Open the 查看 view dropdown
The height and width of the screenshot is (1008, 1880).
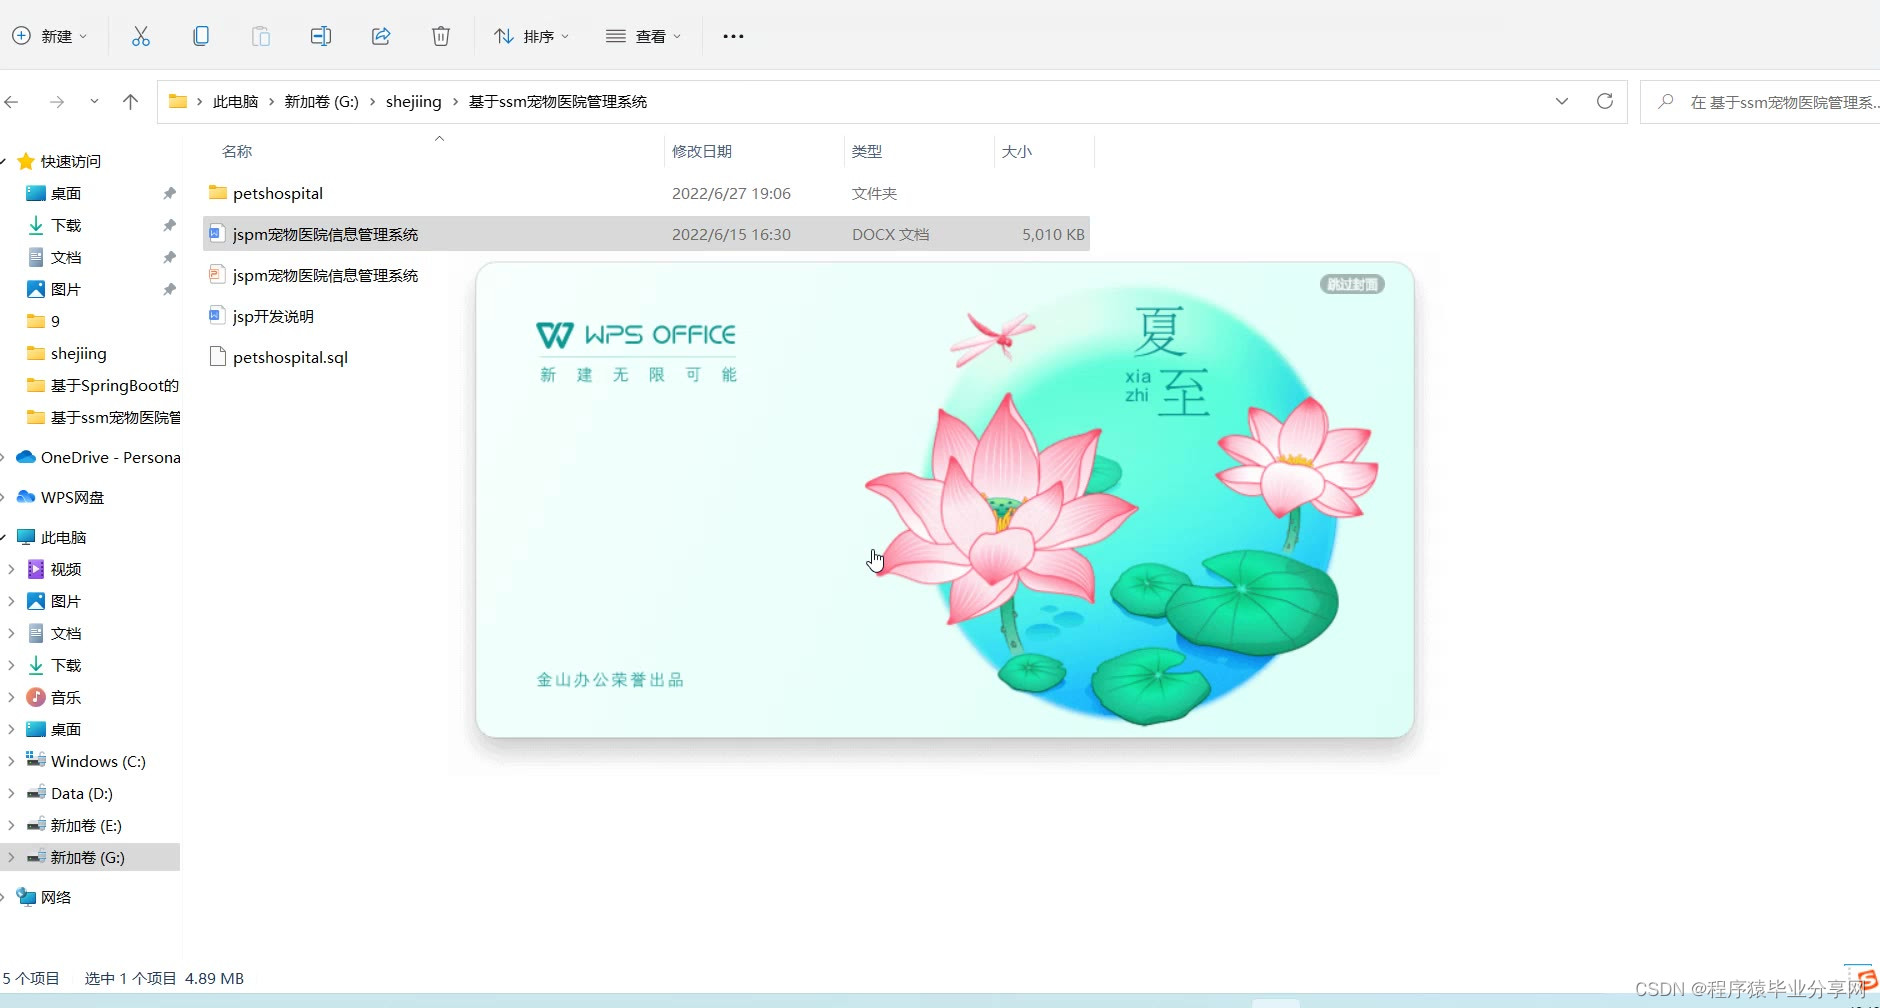tap(644, 36)
